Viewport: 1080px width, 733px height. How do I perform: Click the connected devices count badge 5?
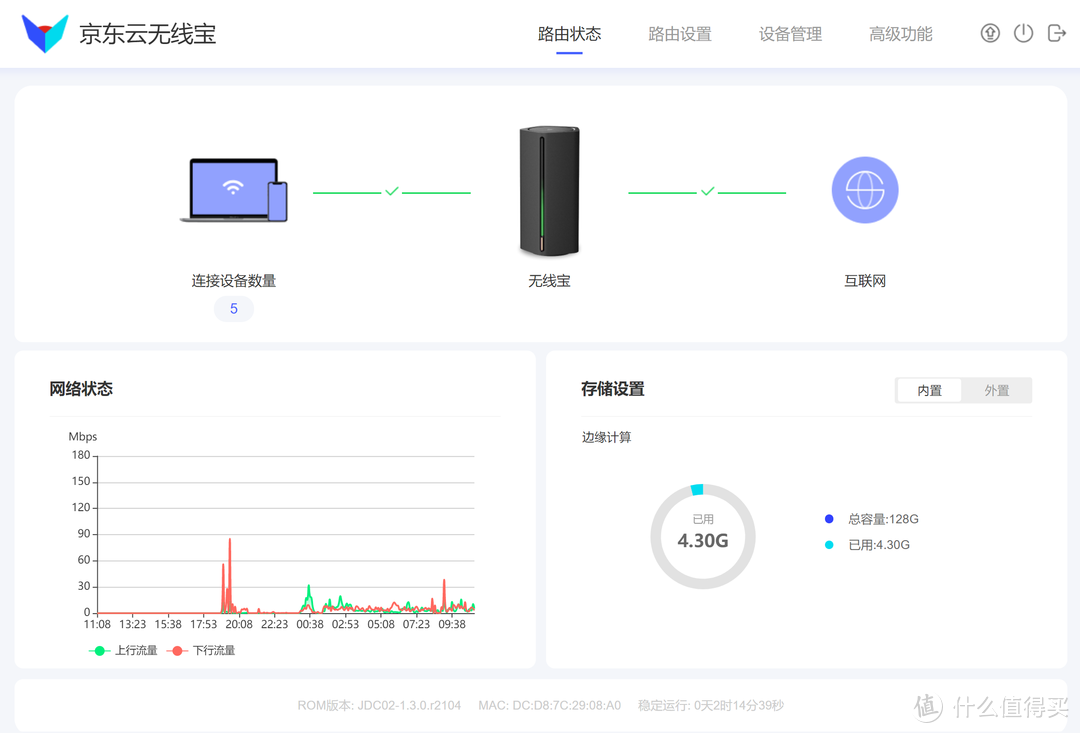pyautogui.click(x=233, y=308)
